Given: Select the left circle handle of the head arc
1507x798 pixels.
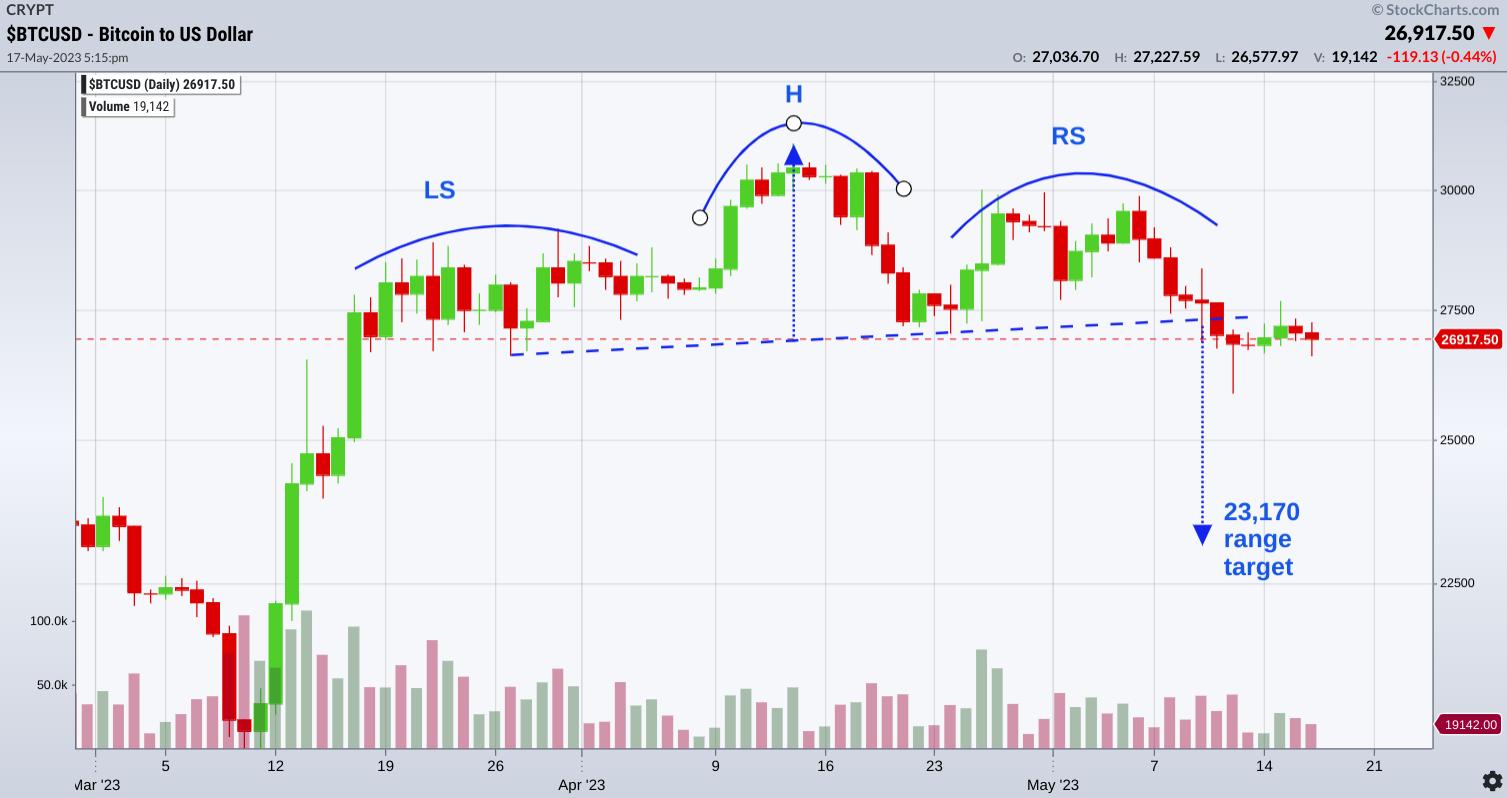Looking at the screenshot, I should [700, 217].
